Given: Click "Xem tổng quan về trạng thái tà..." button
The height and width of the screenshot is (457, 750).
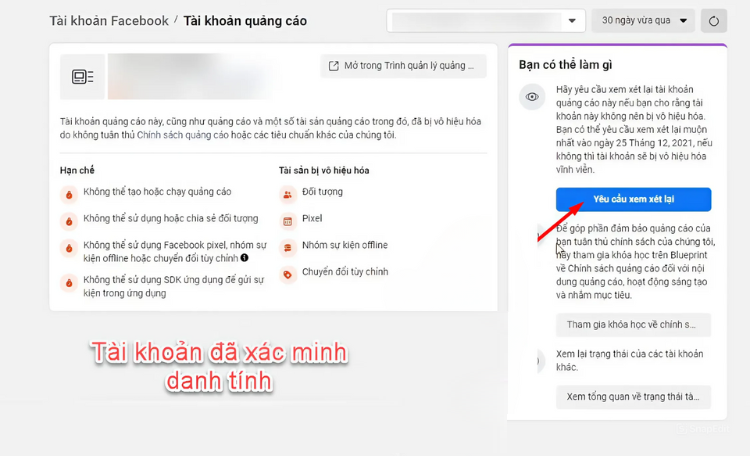Looking at the screenshot, I should pyautogui.click(x=633, y=397).
